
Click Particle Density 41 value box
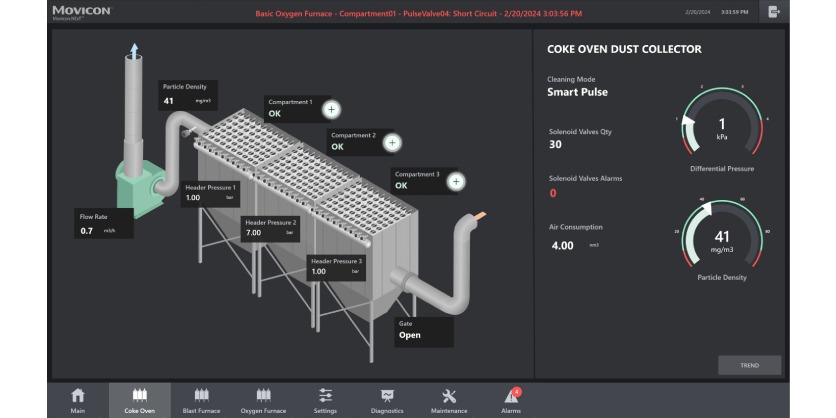tap(188, 95)
